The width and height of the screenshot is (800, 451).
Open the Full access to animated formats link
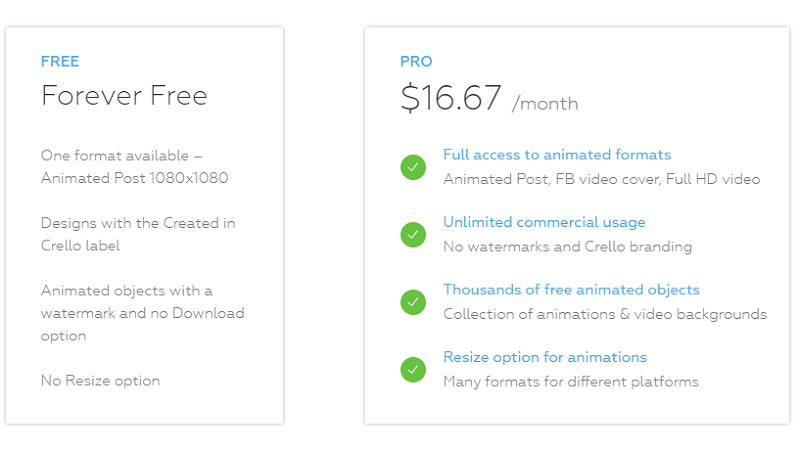557,155
